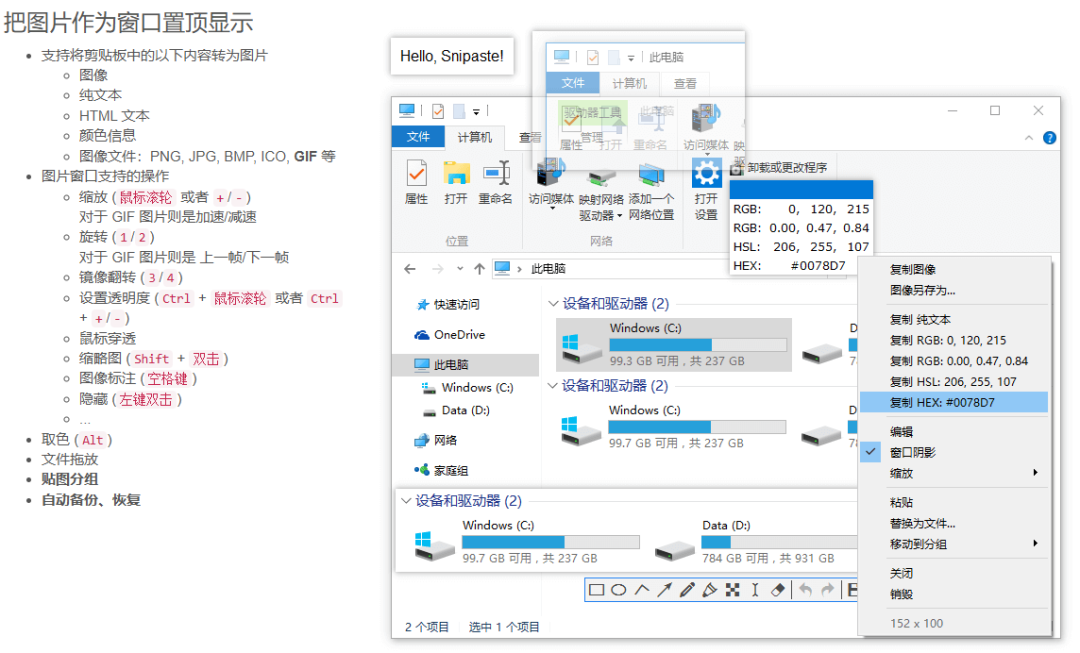Collapse the 设备和驱动器 (2) section

point(554,303)
